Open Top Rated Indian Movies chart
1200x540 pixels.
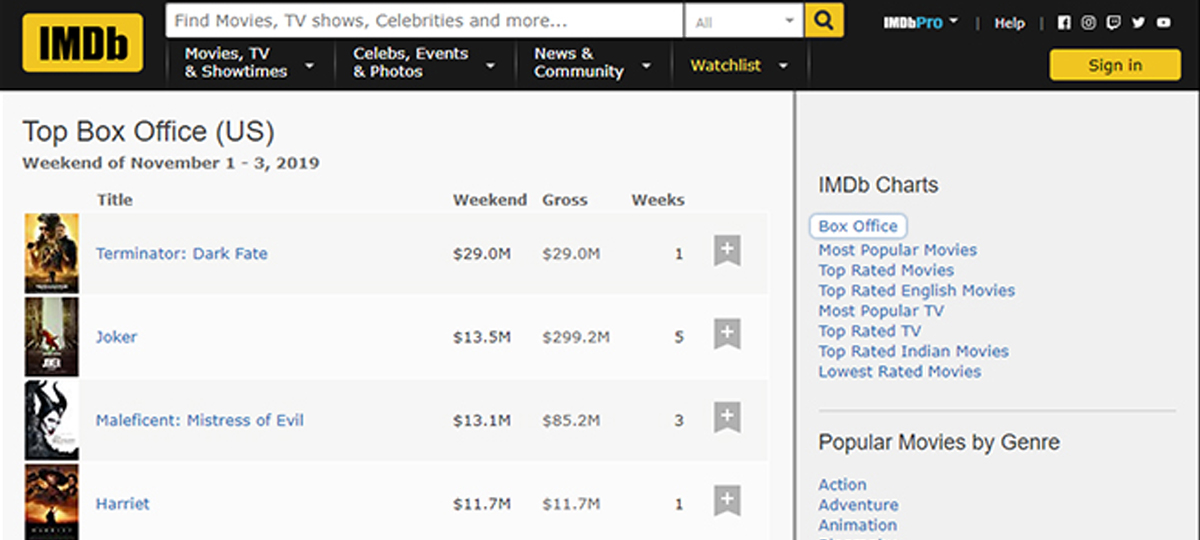pos(914,351)
